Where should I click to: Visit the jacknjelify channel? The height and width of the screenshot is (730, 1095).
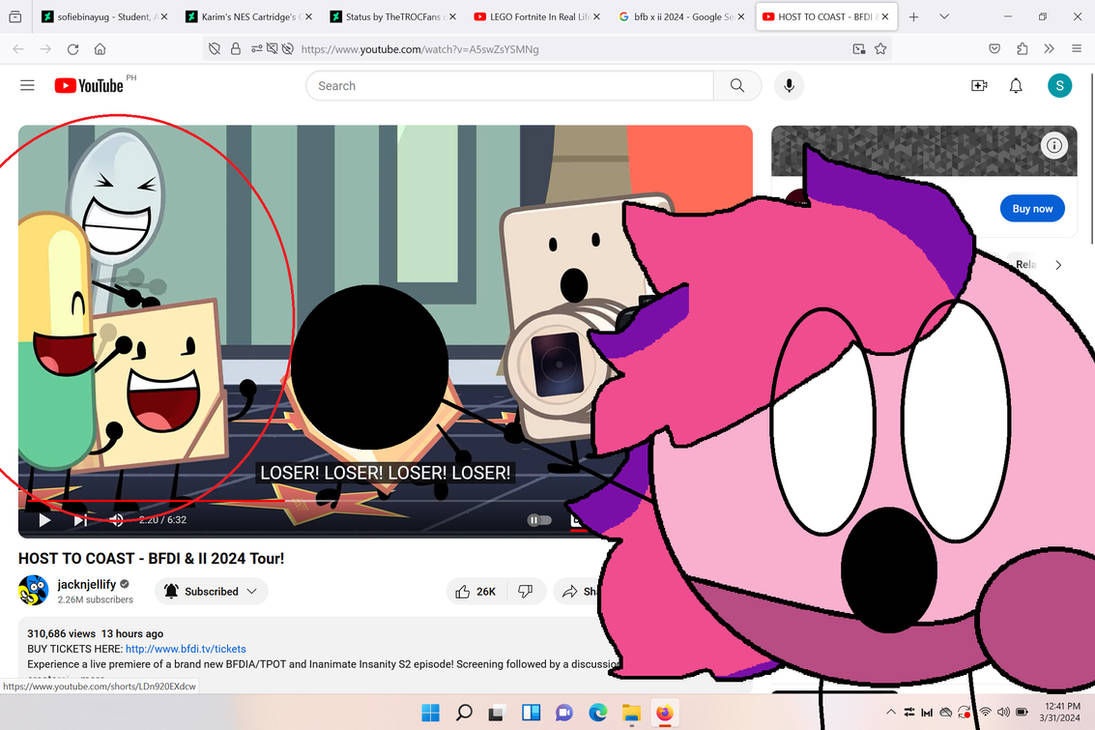(x=88, y=584)
